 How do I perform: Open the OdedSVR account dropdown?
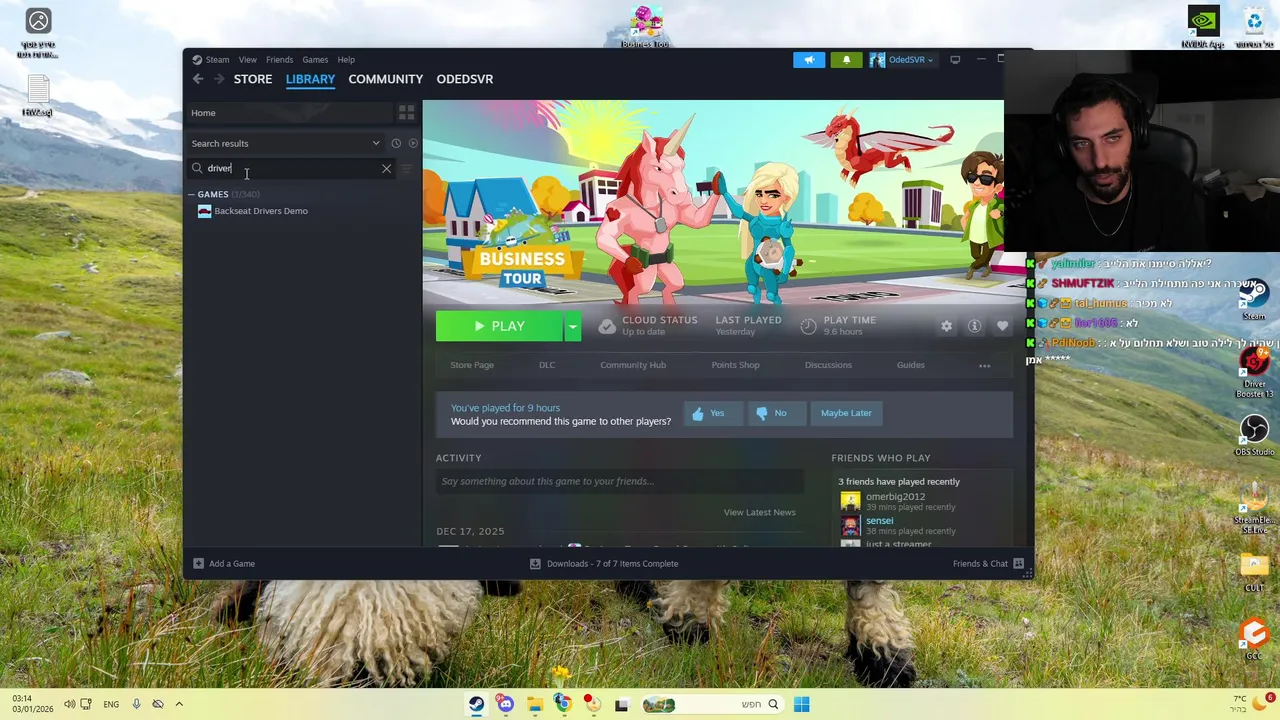(902, 60)
